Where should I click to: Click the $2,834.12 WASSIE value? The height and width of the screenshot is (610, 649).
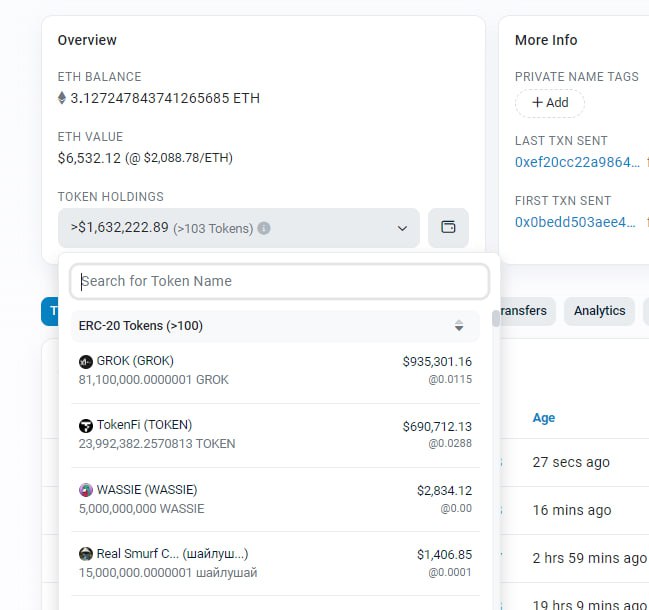444,491
